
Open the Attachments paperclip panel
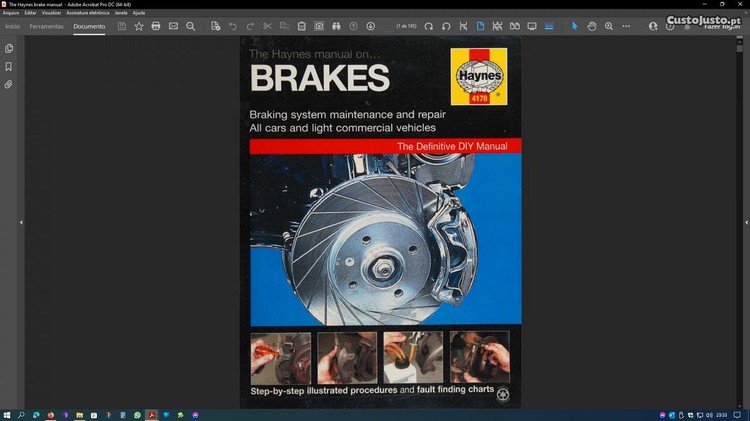click(9, 85)
